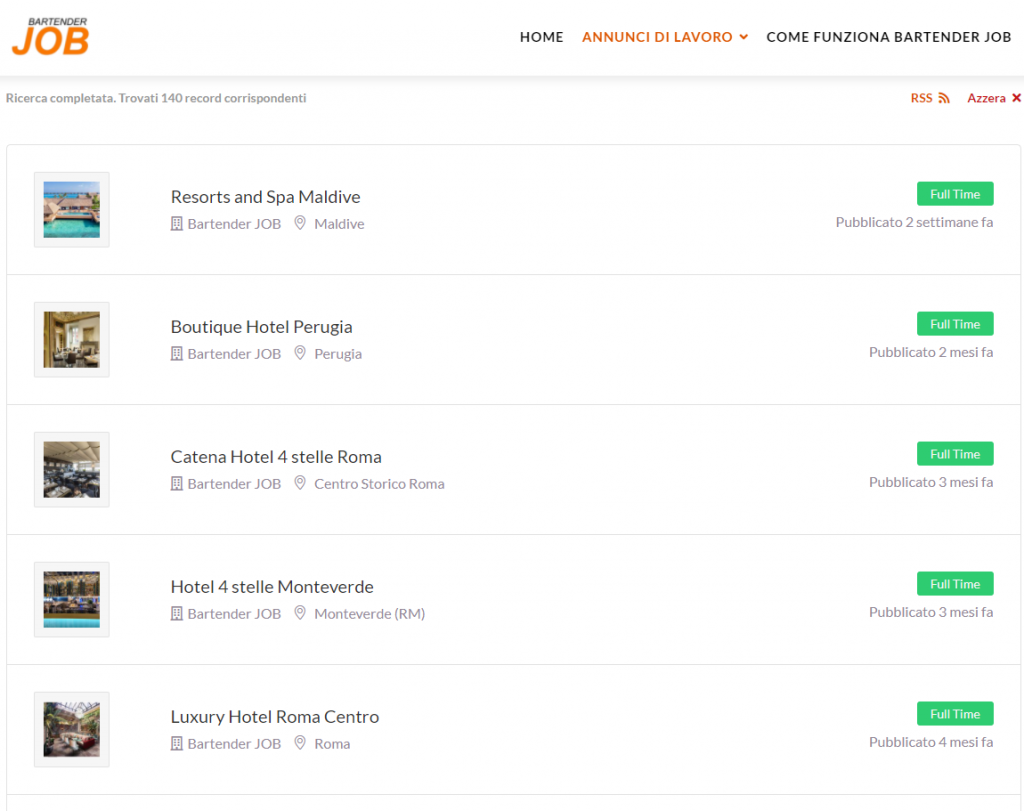Open the Resorts and Spa Maldive listing
Viewport: 1024px width, 811px height.
pyautogui.click(x=265, y=197)
